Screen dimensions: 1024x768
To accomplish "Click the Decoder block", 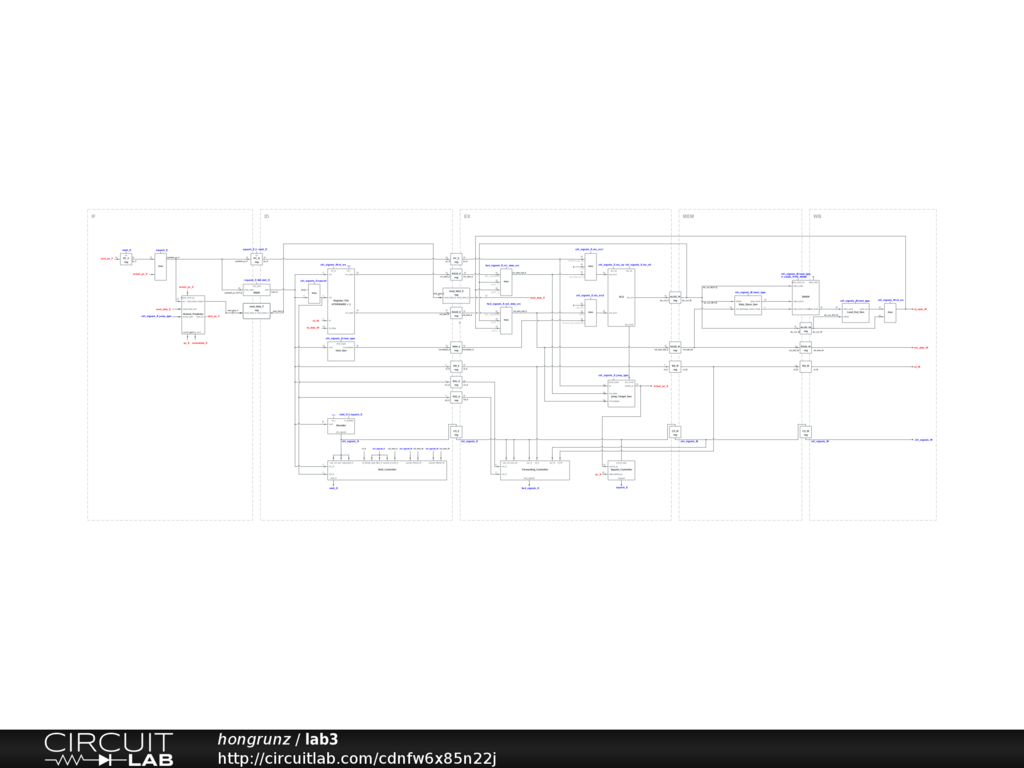I will tap(341, 426).
